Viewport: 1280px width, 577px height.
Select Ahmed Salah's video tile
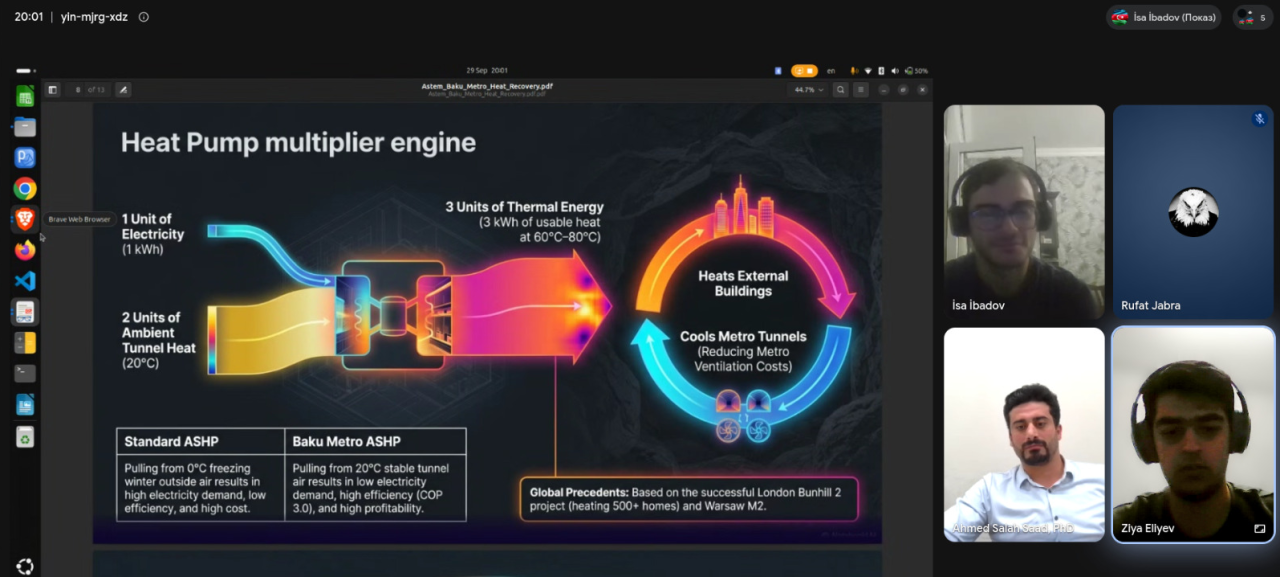tap(1024, 435)
